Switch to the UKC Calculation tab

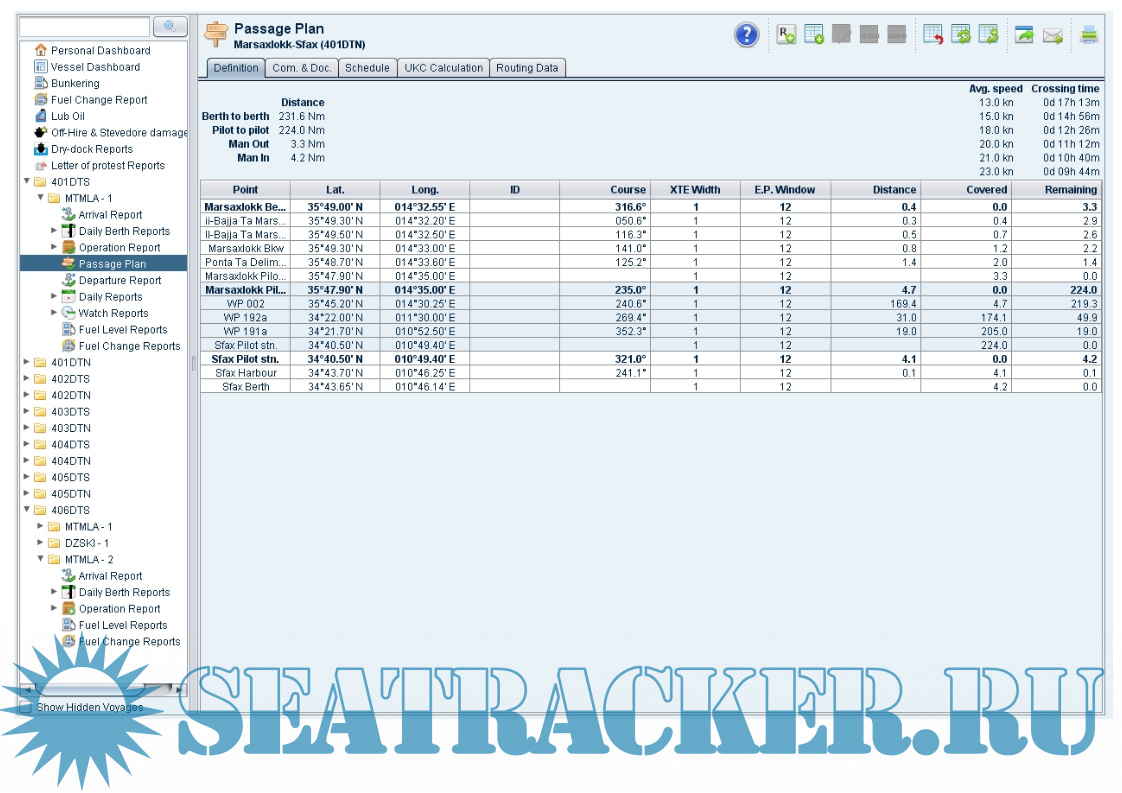click(x=442, y=68)
